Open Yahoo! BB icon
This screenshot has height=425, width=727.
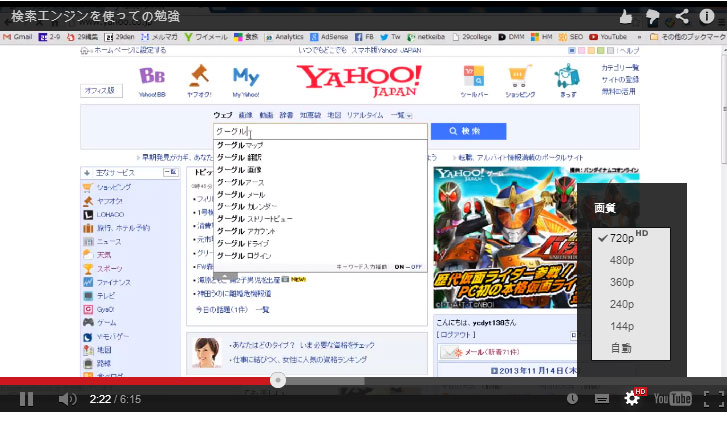pyautogui.click(x=152, y=82)
